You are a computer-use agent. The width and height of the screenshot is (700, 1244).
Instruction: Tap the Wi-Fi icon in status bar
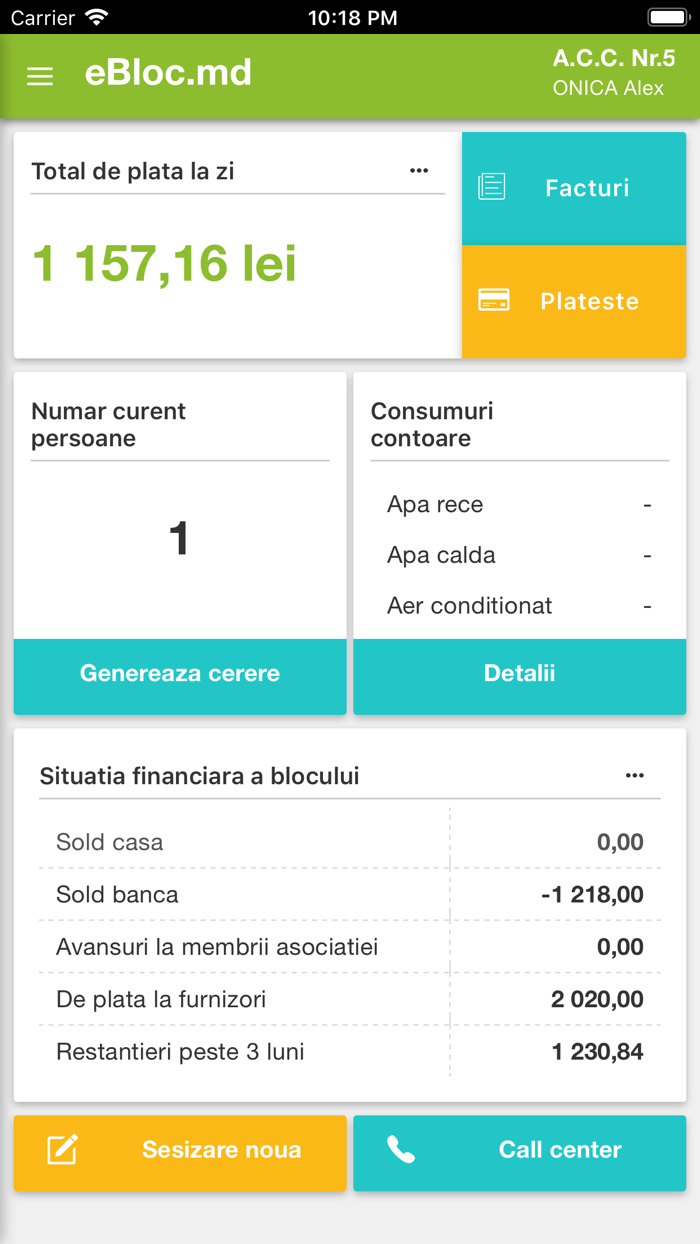click(x=97, y=17)
